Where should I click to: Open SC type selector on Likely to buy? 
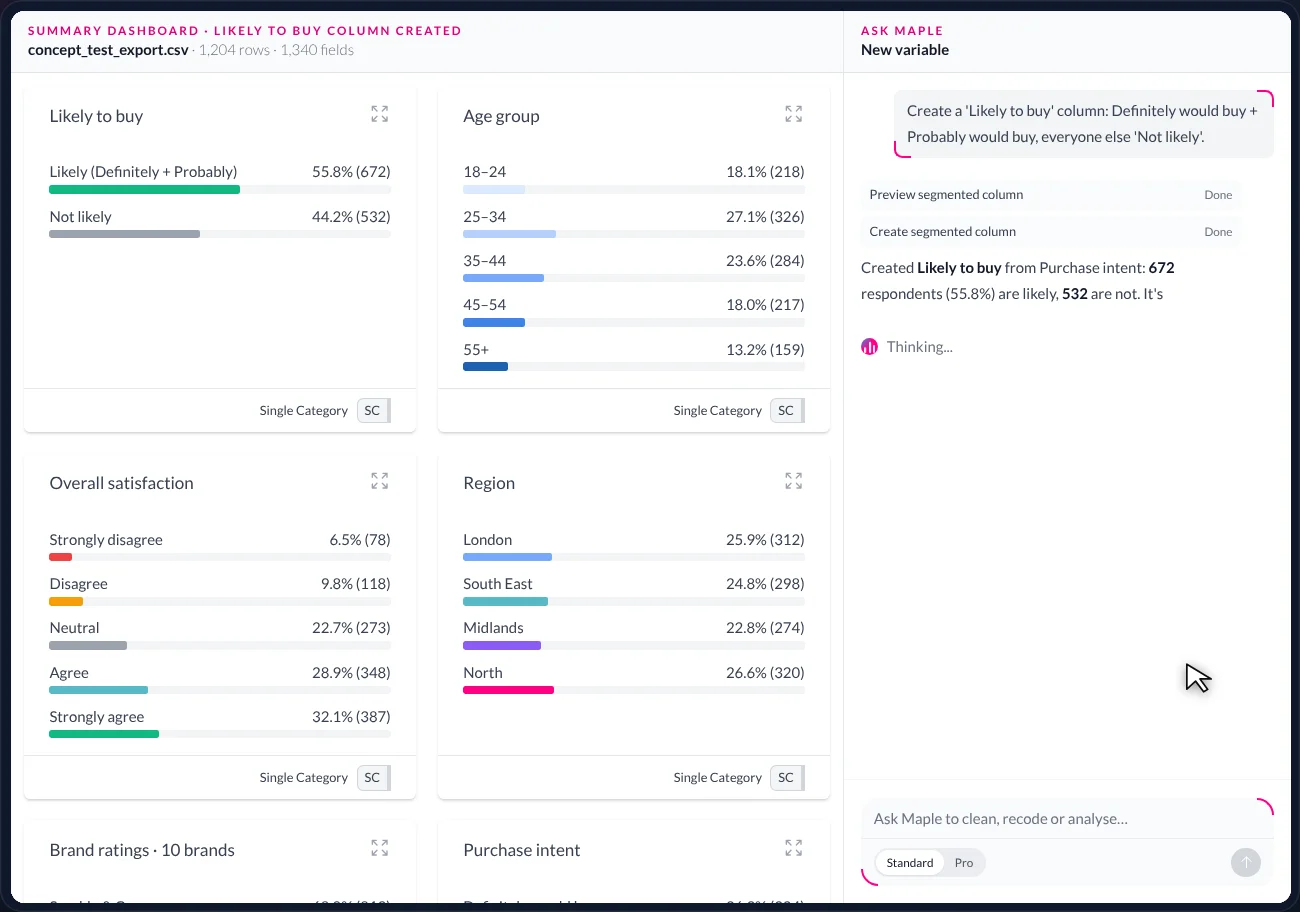tap(374, 410)
